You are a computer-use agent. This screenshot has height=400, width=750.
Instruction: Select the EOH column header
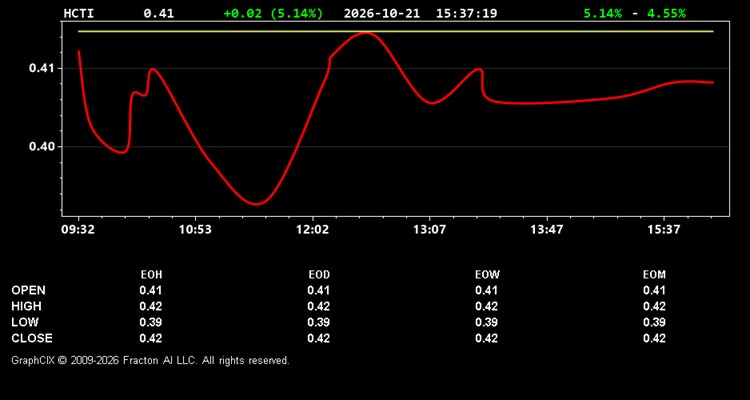pyautogui.click(x=151, y=275)
